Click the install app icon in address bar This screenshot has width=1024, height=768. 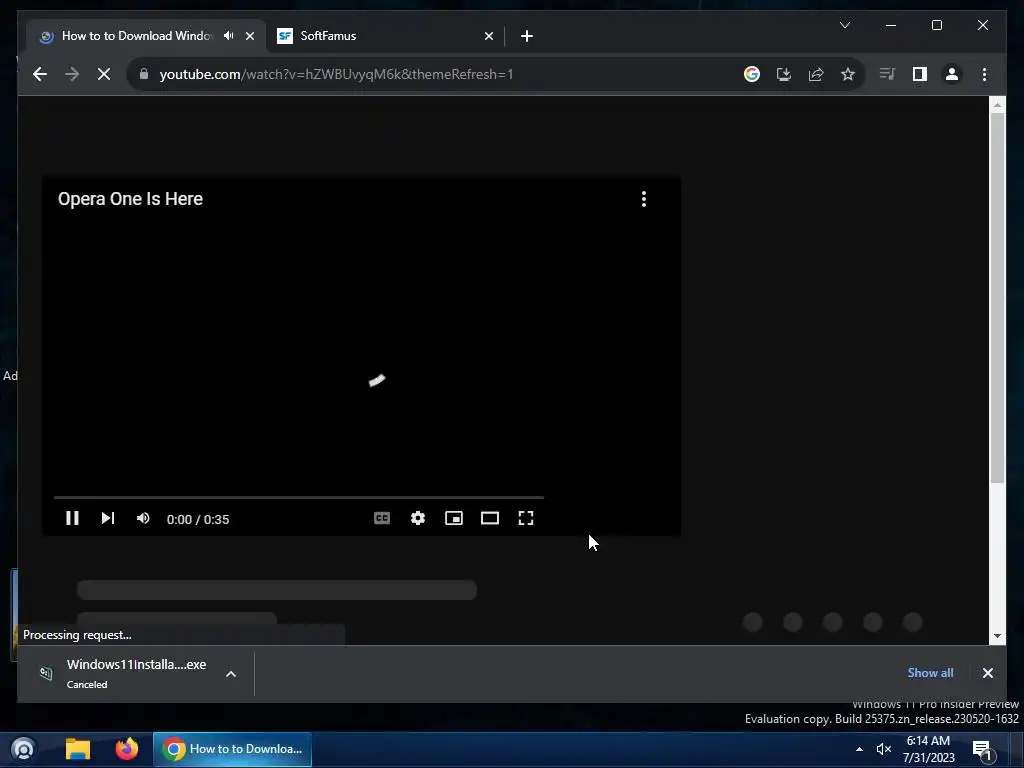click(x=784, y=74)
